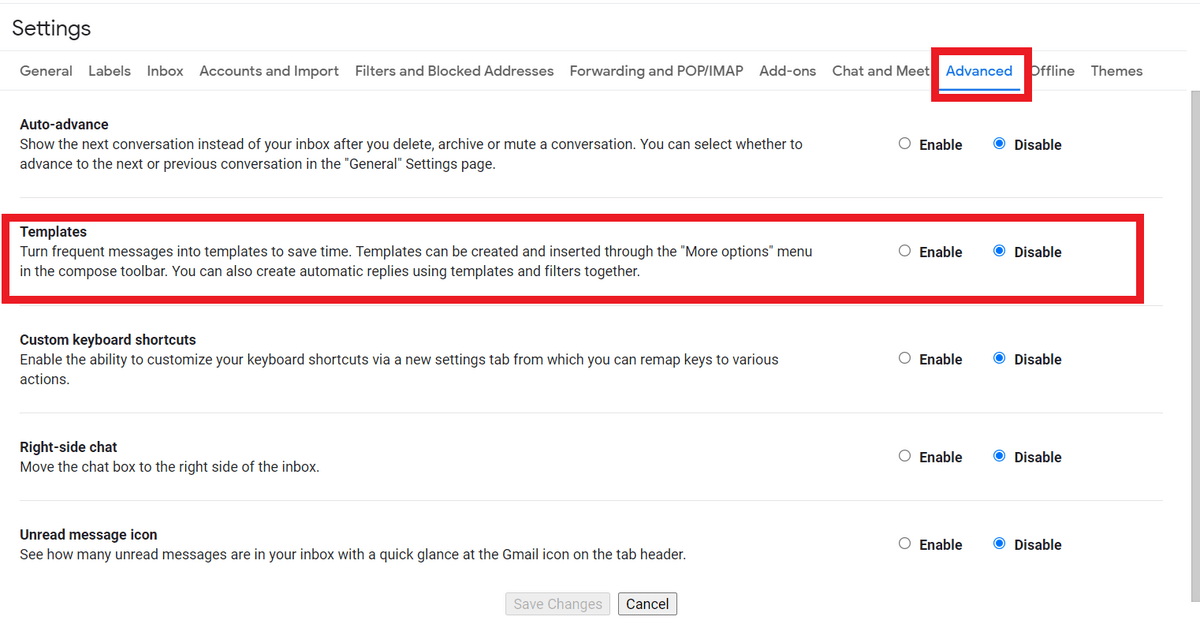
Task: Select Disable for Custom keyboard shortcuts
Action: click(x=999, y=358)
